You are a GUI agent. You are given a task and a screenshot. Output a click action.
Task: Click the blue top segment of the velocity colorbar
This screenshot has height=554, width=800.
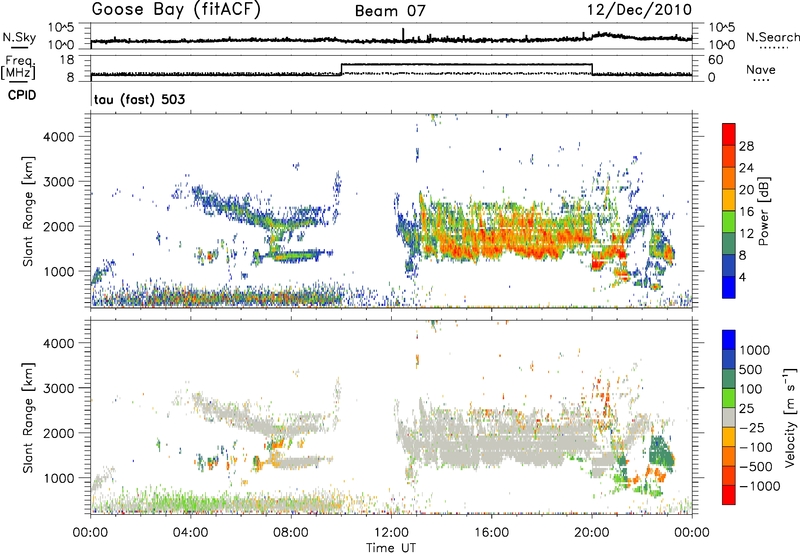pos(729,340)
